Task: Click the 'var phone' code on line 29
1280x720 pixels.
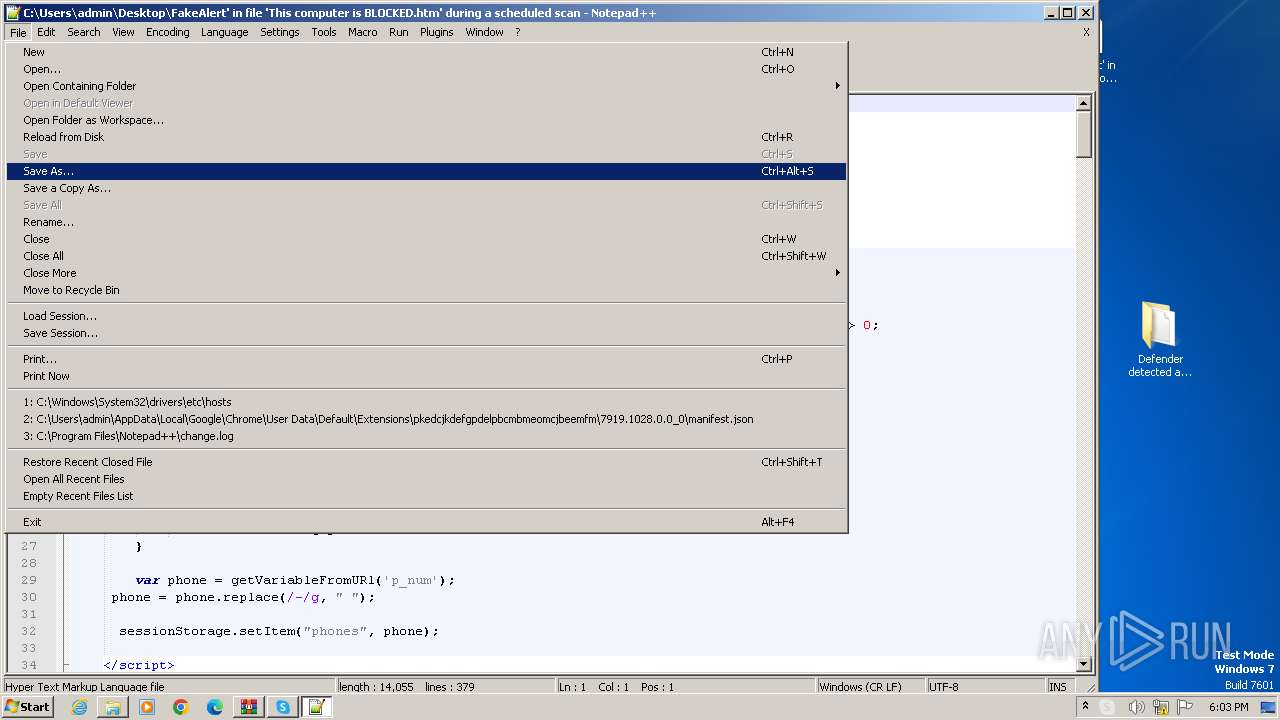Action: (x=171, y=580)
